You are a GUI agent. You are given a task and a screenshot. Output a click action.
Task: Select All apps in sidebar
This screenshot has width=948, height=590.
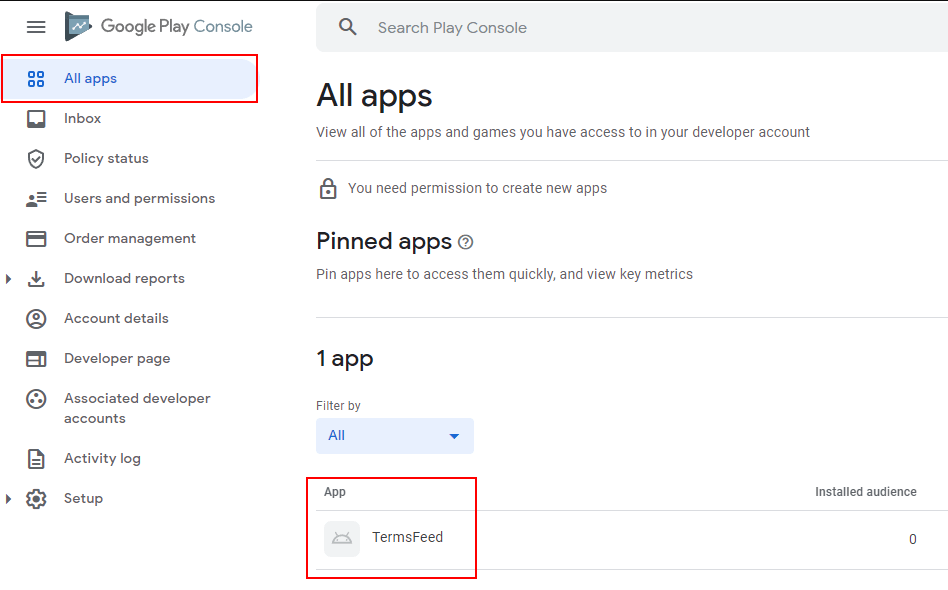pos(129,79)
